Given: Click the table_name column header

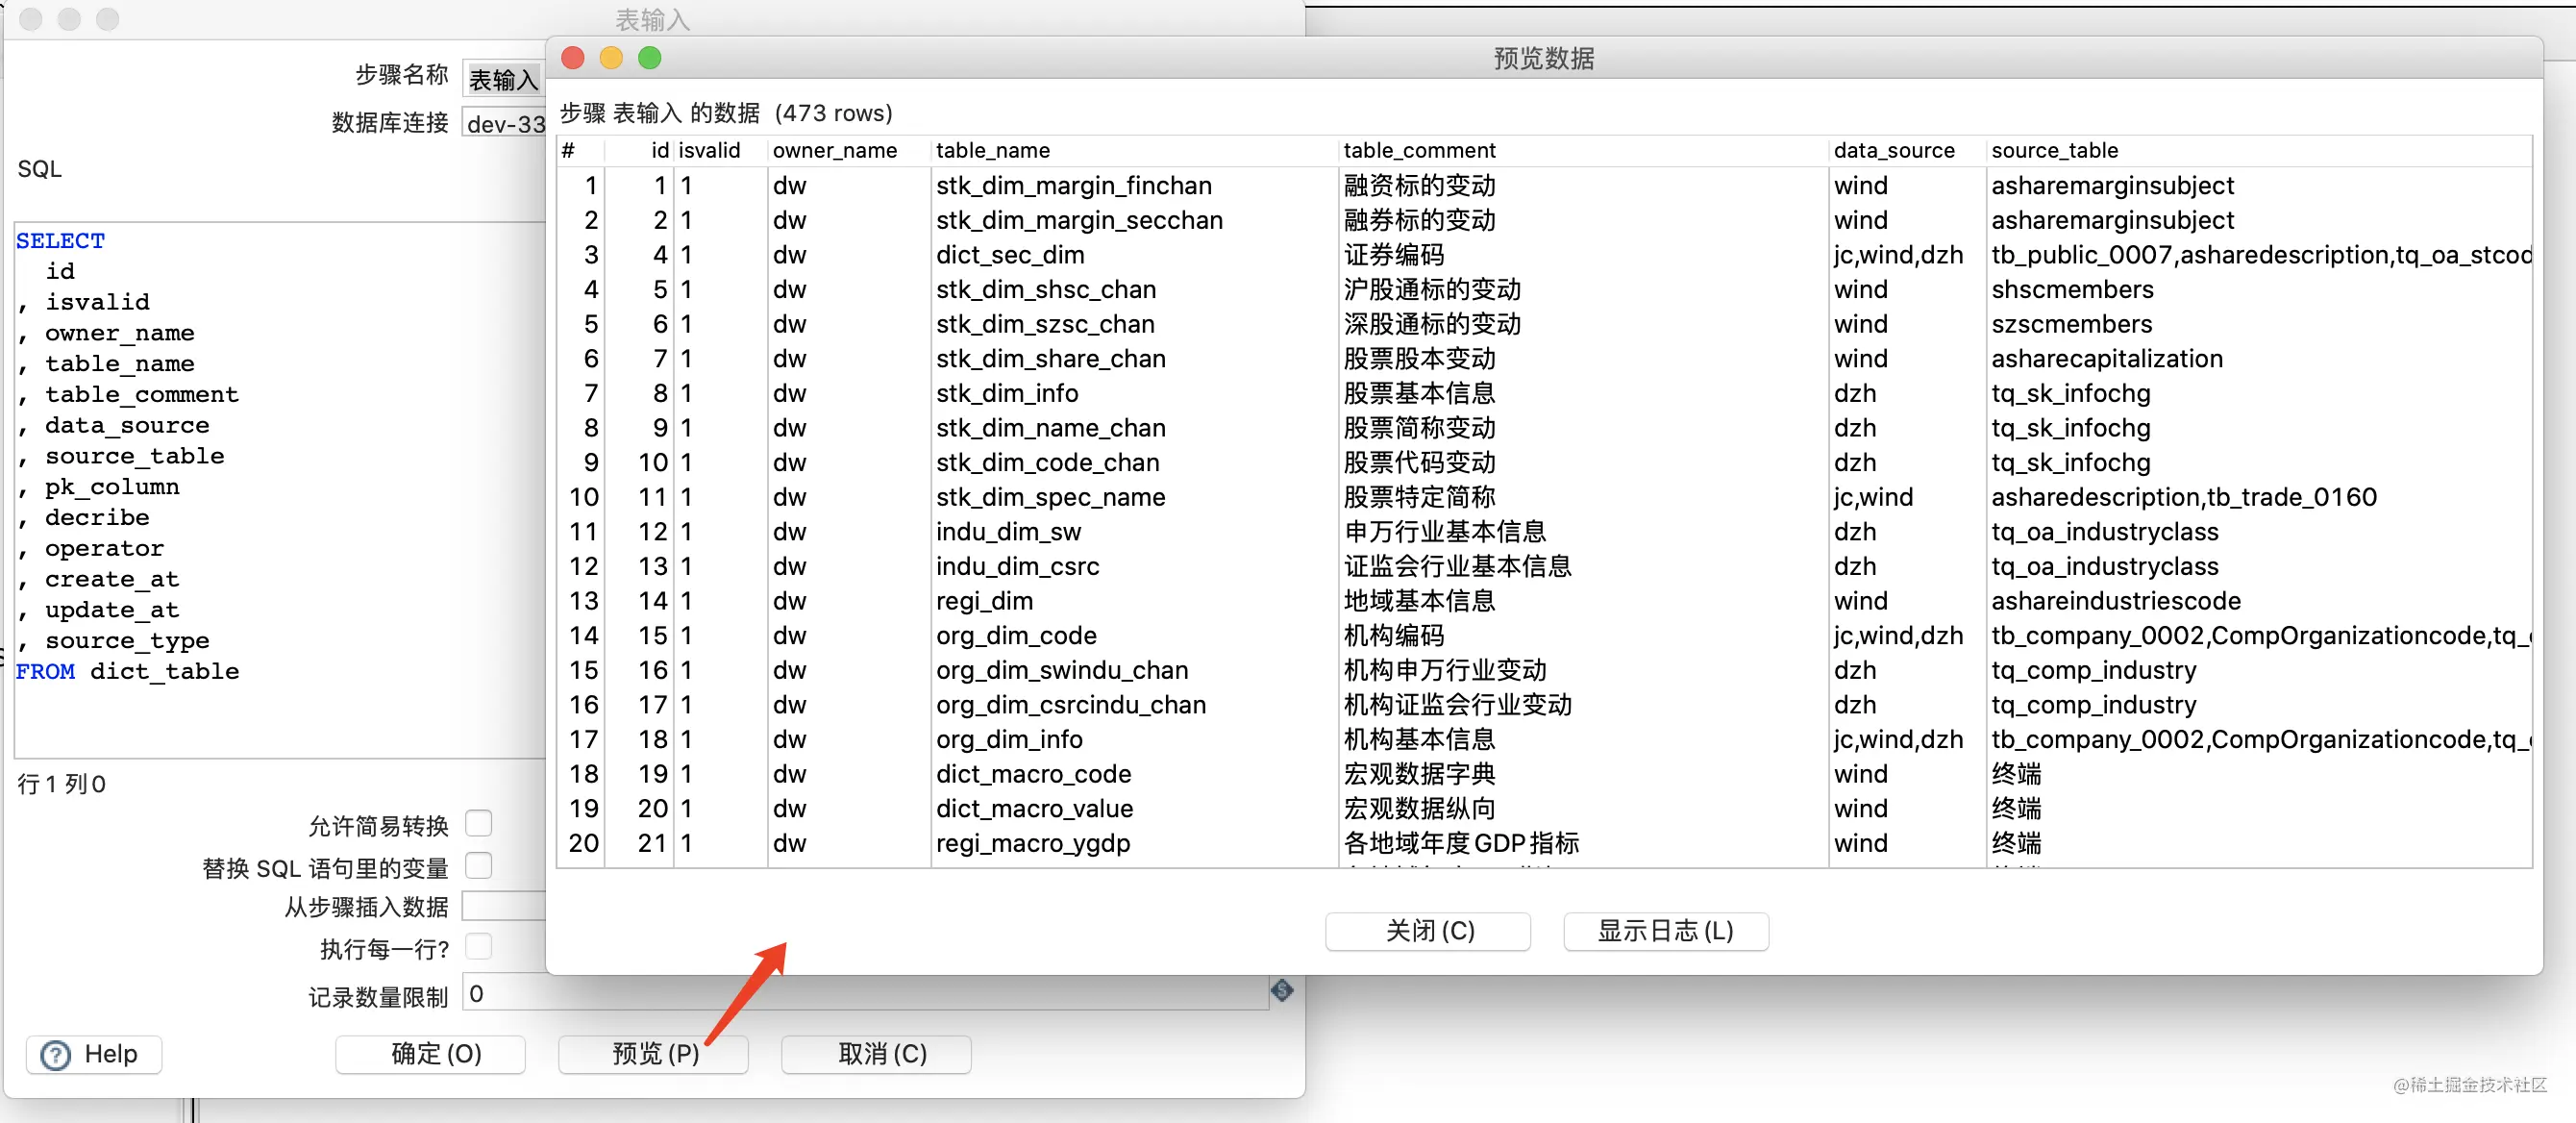Looking at the screenshot, I should 993,150.
